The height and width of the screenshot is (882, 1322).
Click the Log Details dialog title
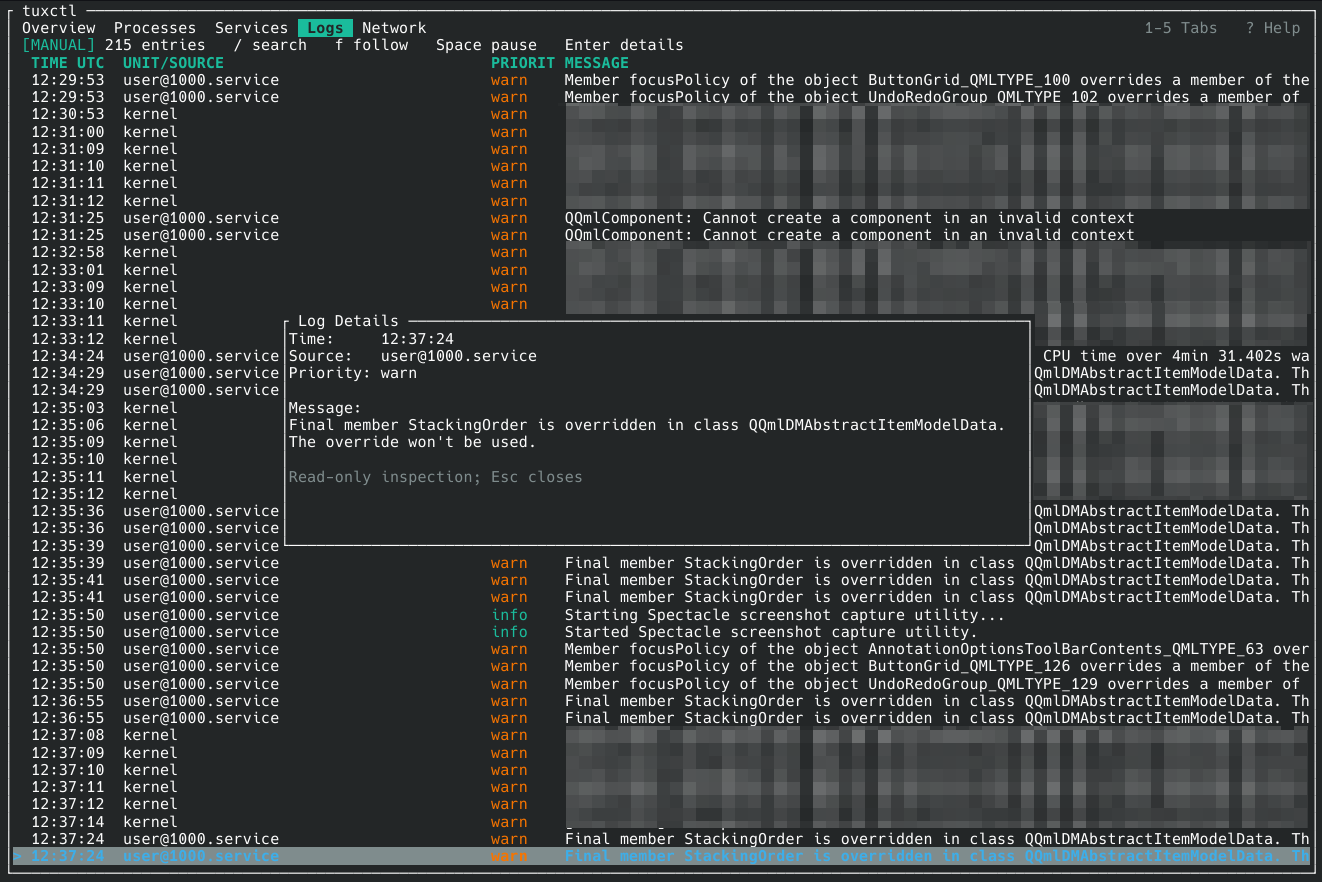[348, 321]
